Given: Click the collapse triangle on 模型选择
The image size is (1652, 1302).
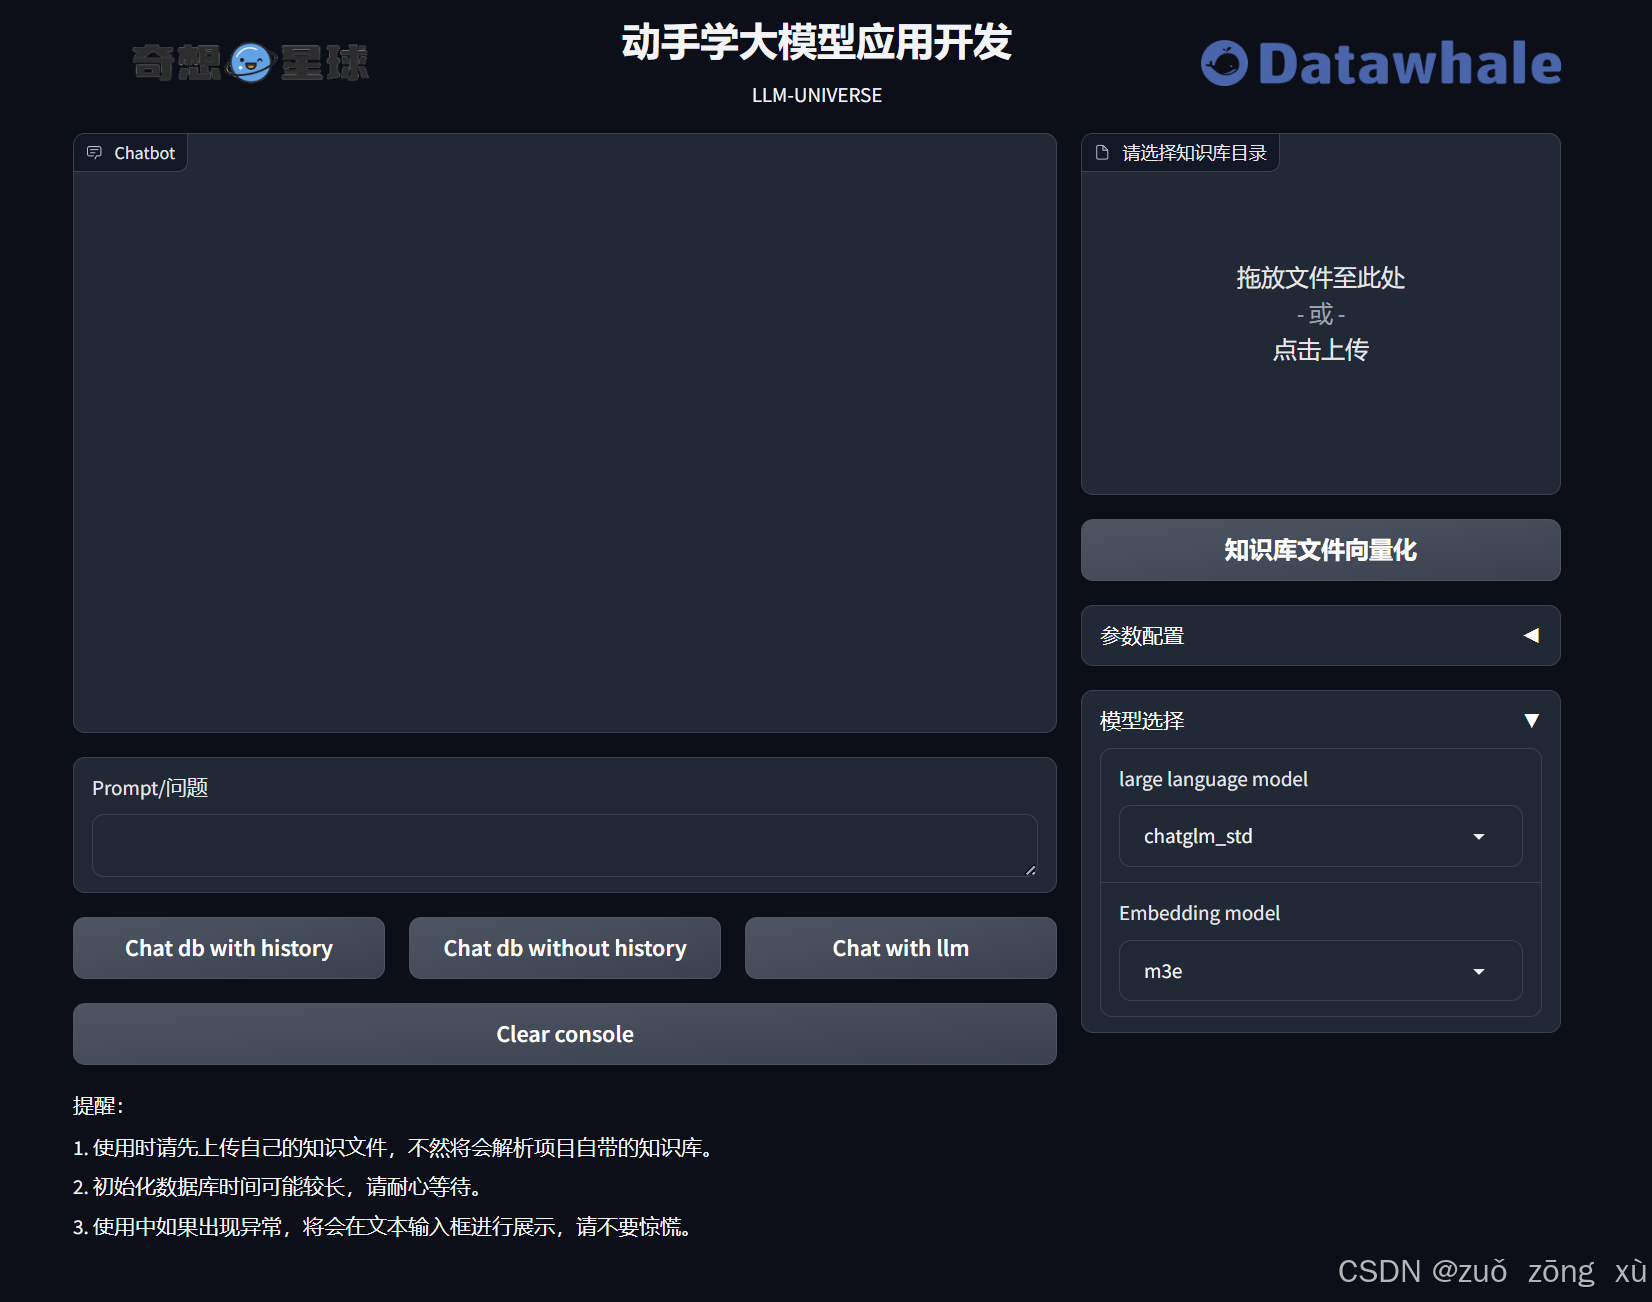Looking at the screenshot, I should 1532,720.
